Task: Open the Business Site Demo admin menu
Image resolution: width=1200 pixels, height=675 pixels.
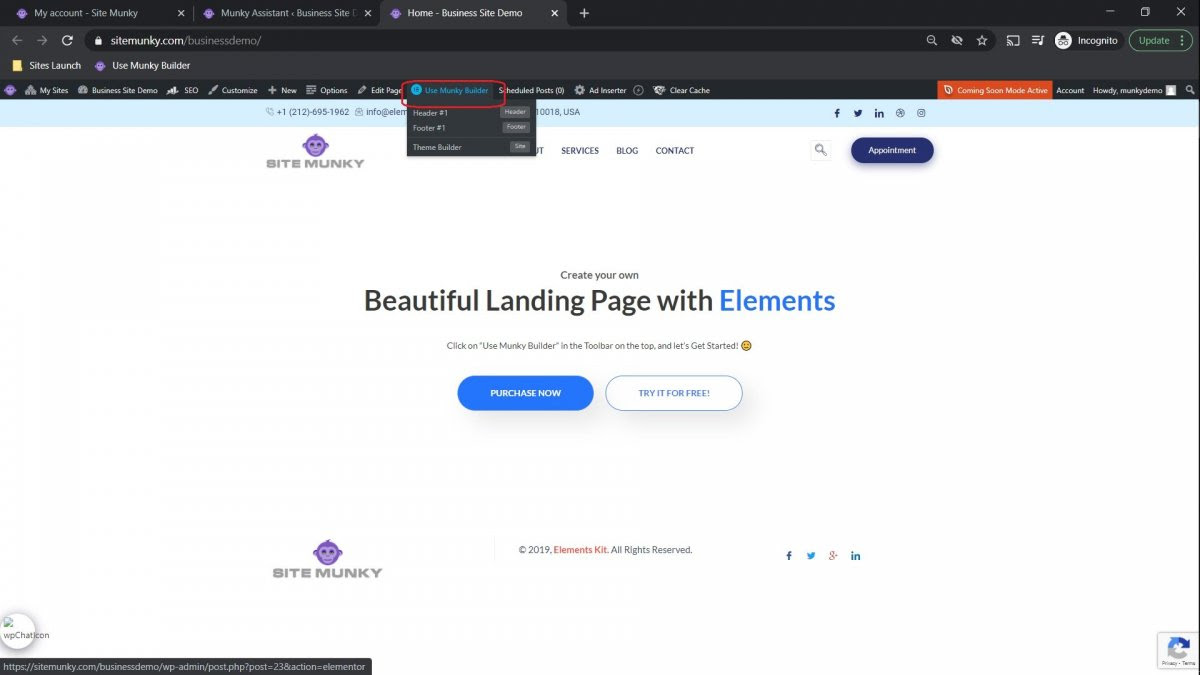Action: 117,90
